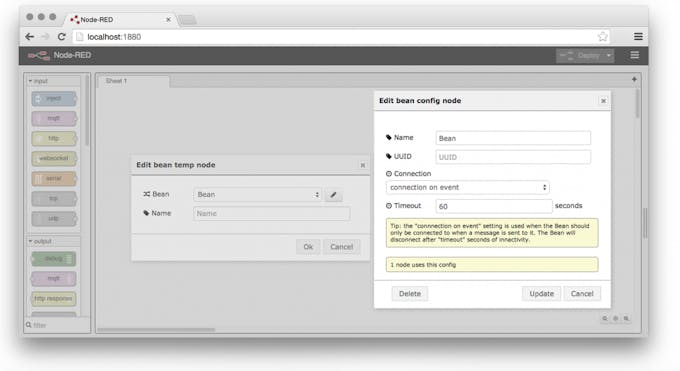Open a new browser tab
The height and width of the screenshot is (371, 680).
point(187,20)
